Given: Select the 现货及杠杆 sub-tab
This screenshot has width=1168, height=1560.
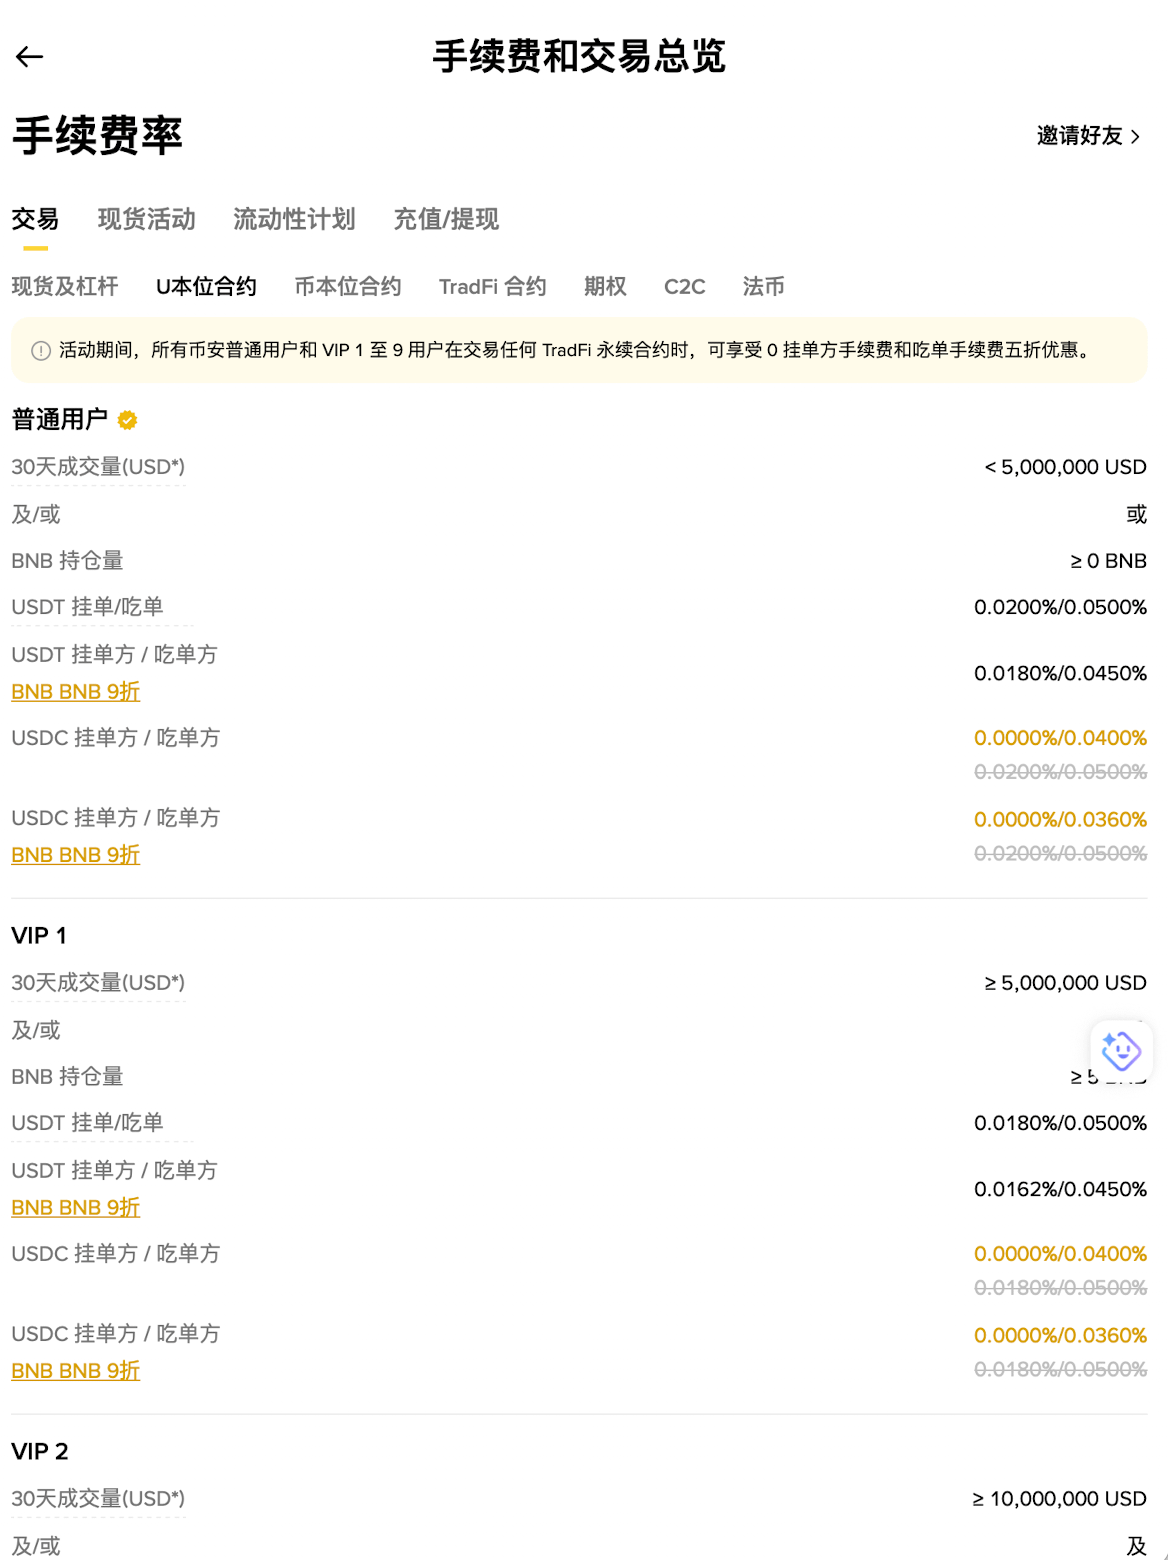Looking at the screenshot, I should [64, 287].
